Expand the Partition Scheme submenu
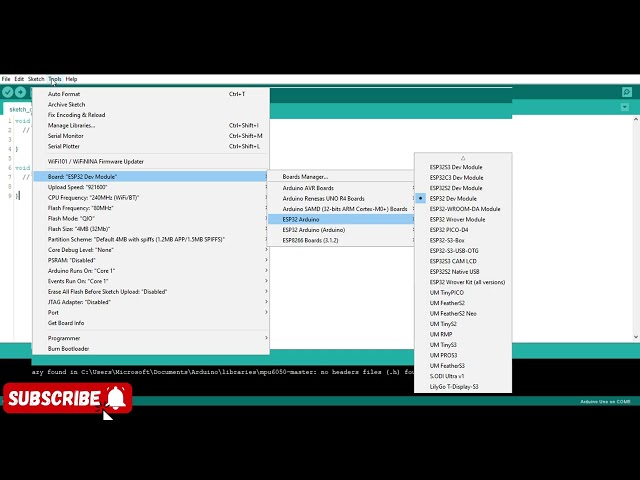Screen dimensions: 640x480 point(151,240)
